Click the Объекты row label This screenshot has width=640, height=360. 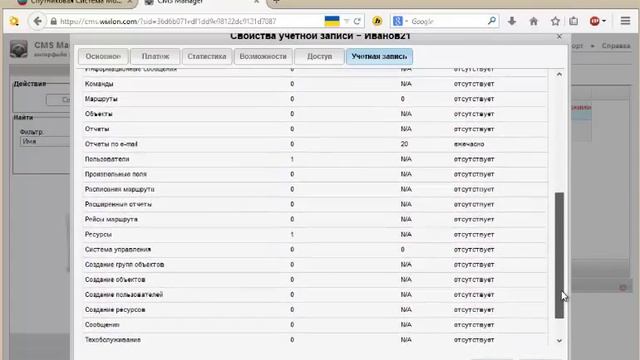[98, 114]
